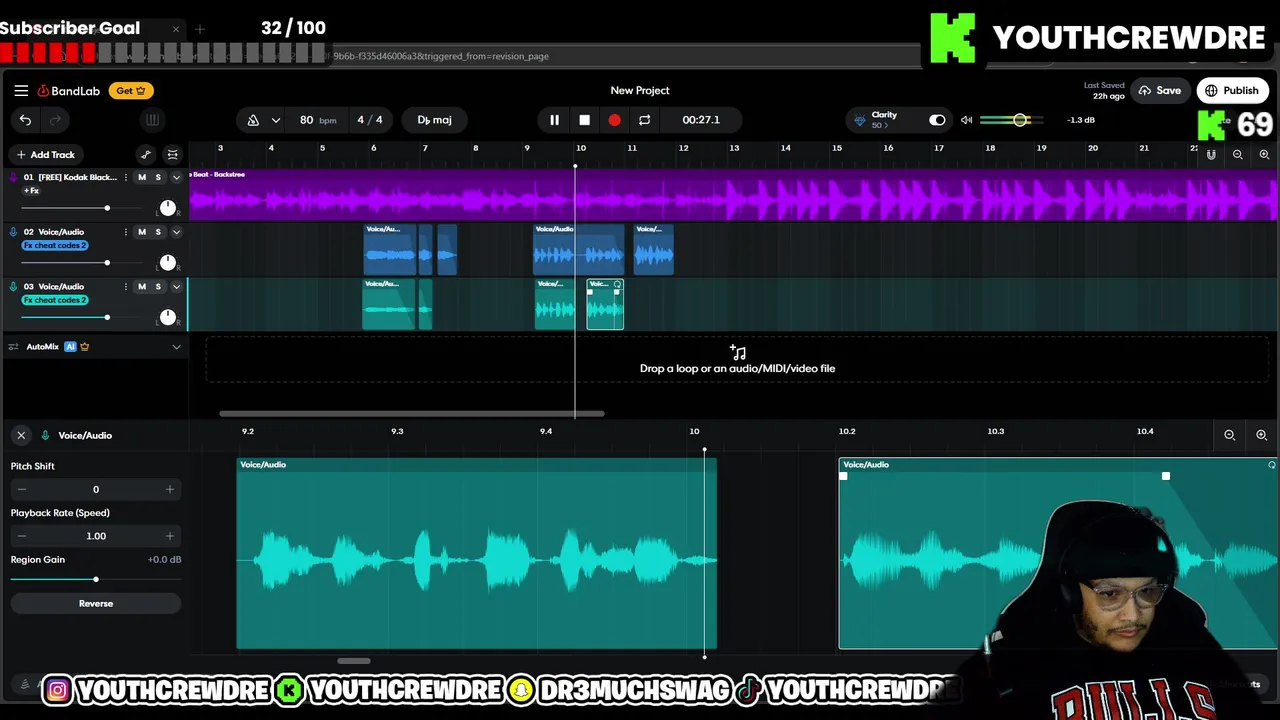Mute track 03 Voice/Audio
This screenshot has width=1280, height=720.
click(x=142, y=287)
